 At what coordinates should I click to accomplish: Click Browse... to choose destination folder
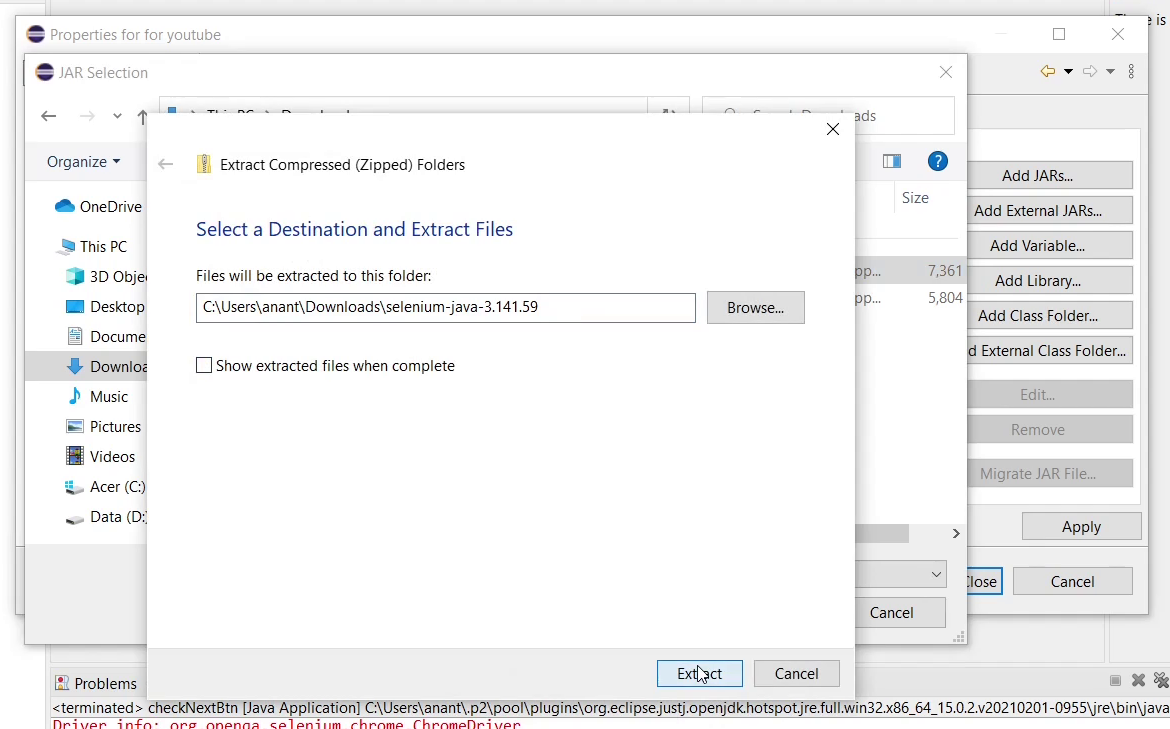coord(755,307)
